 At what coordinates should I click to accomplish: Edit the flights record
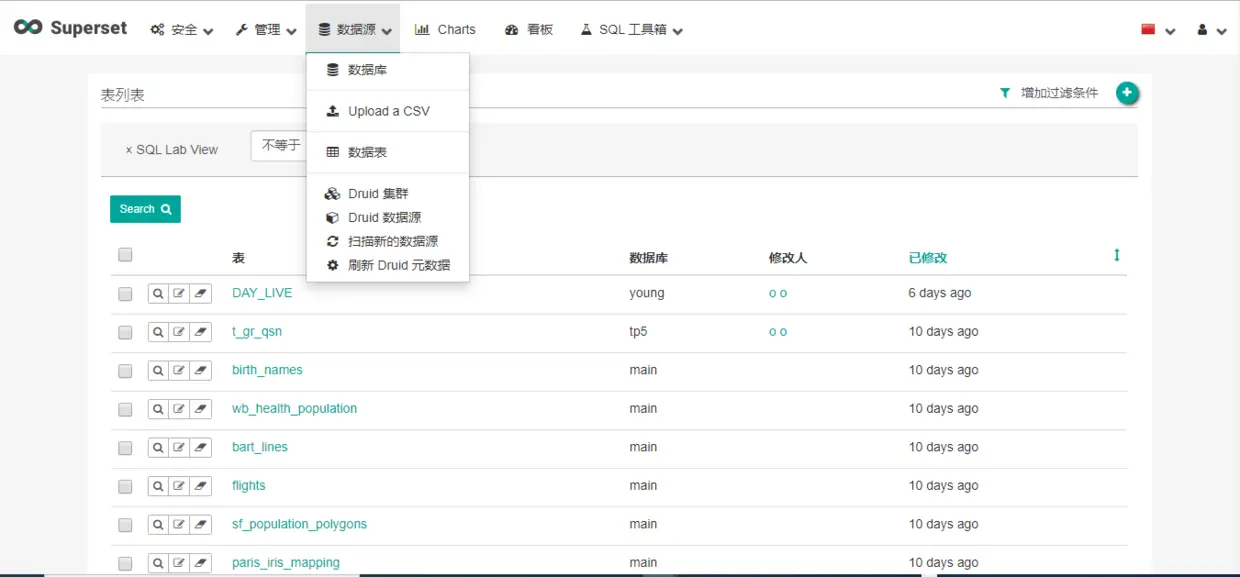(179, 486)
